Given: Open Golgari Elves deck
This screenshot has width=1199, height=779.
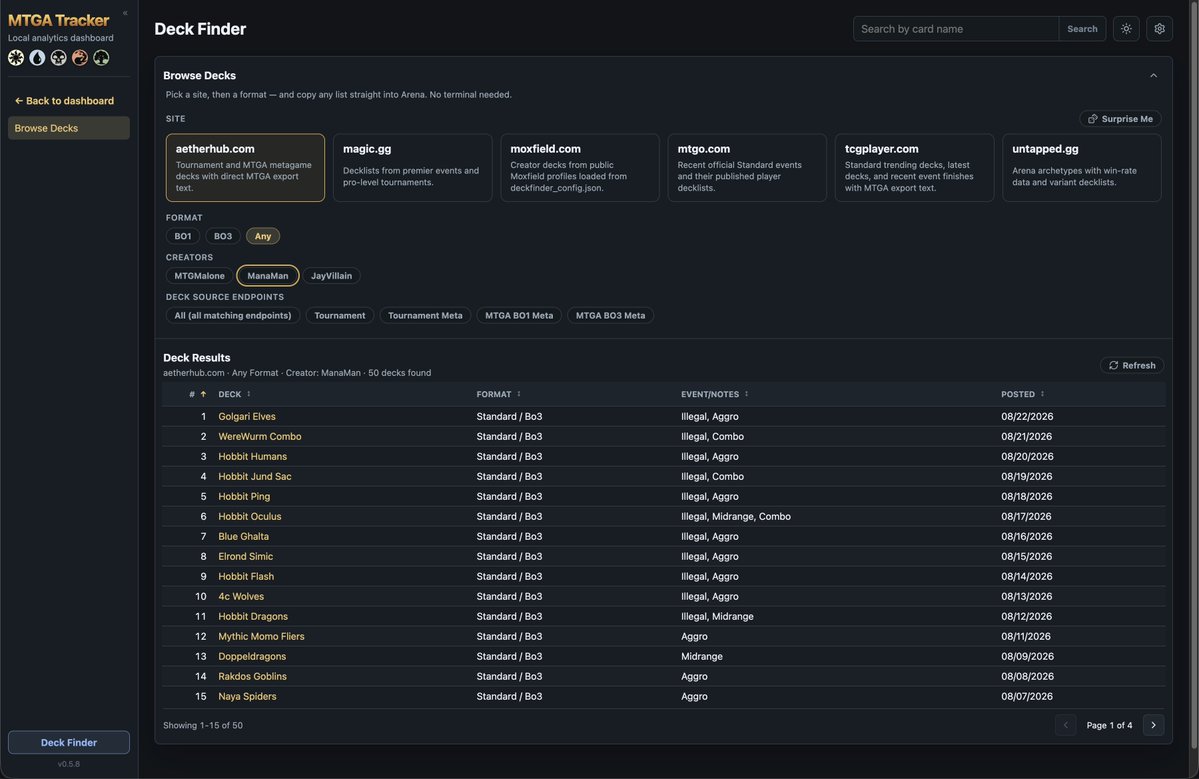Looking at the screenshot, I should click(x=247, y=417).
